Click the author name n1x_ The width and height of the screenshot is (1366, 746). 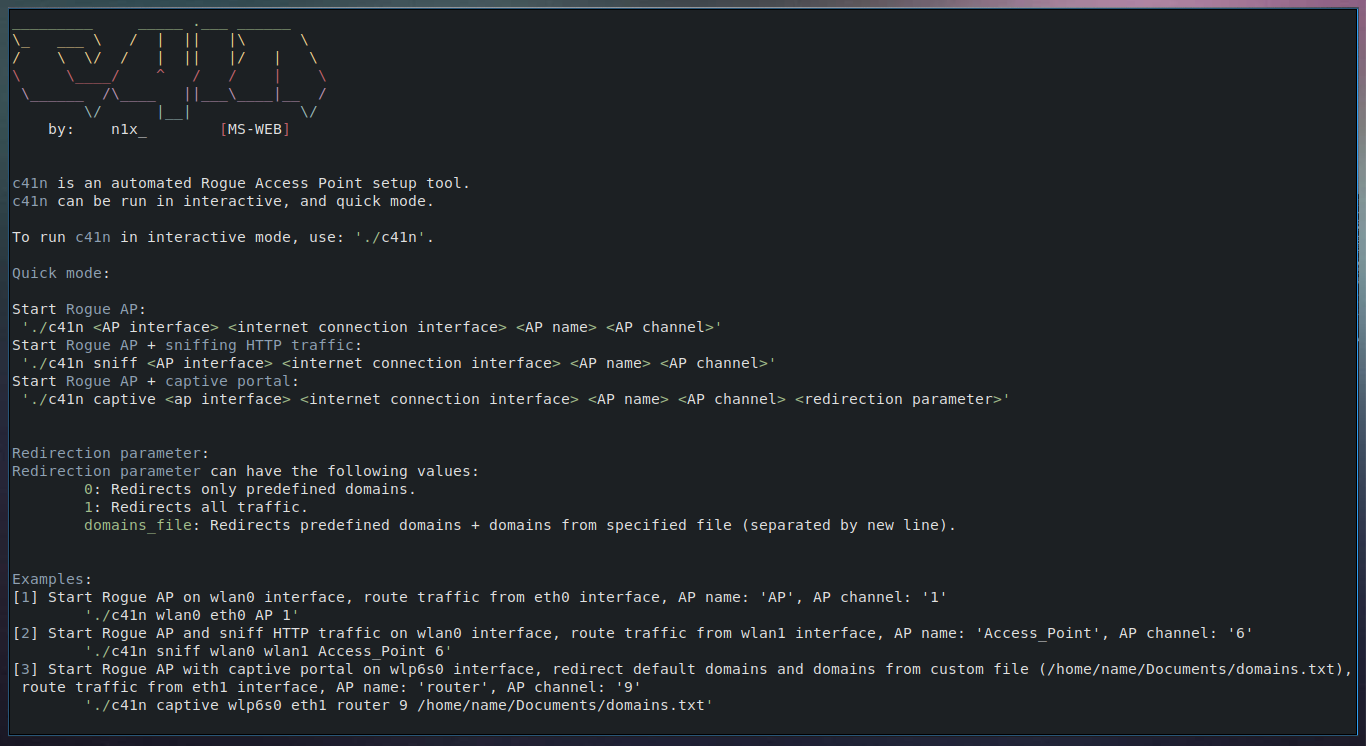129,129
